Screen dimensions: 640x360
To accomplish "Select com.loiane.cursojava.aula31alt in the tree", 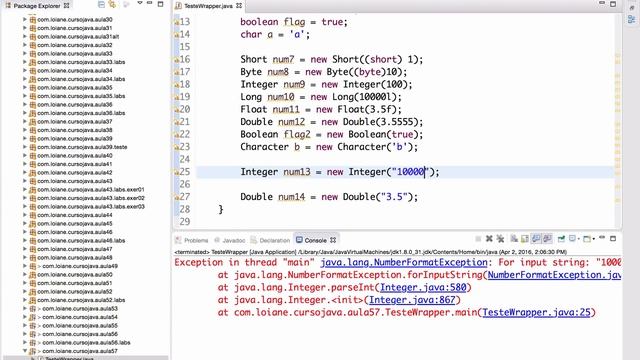I will click(x=78, y=37).
